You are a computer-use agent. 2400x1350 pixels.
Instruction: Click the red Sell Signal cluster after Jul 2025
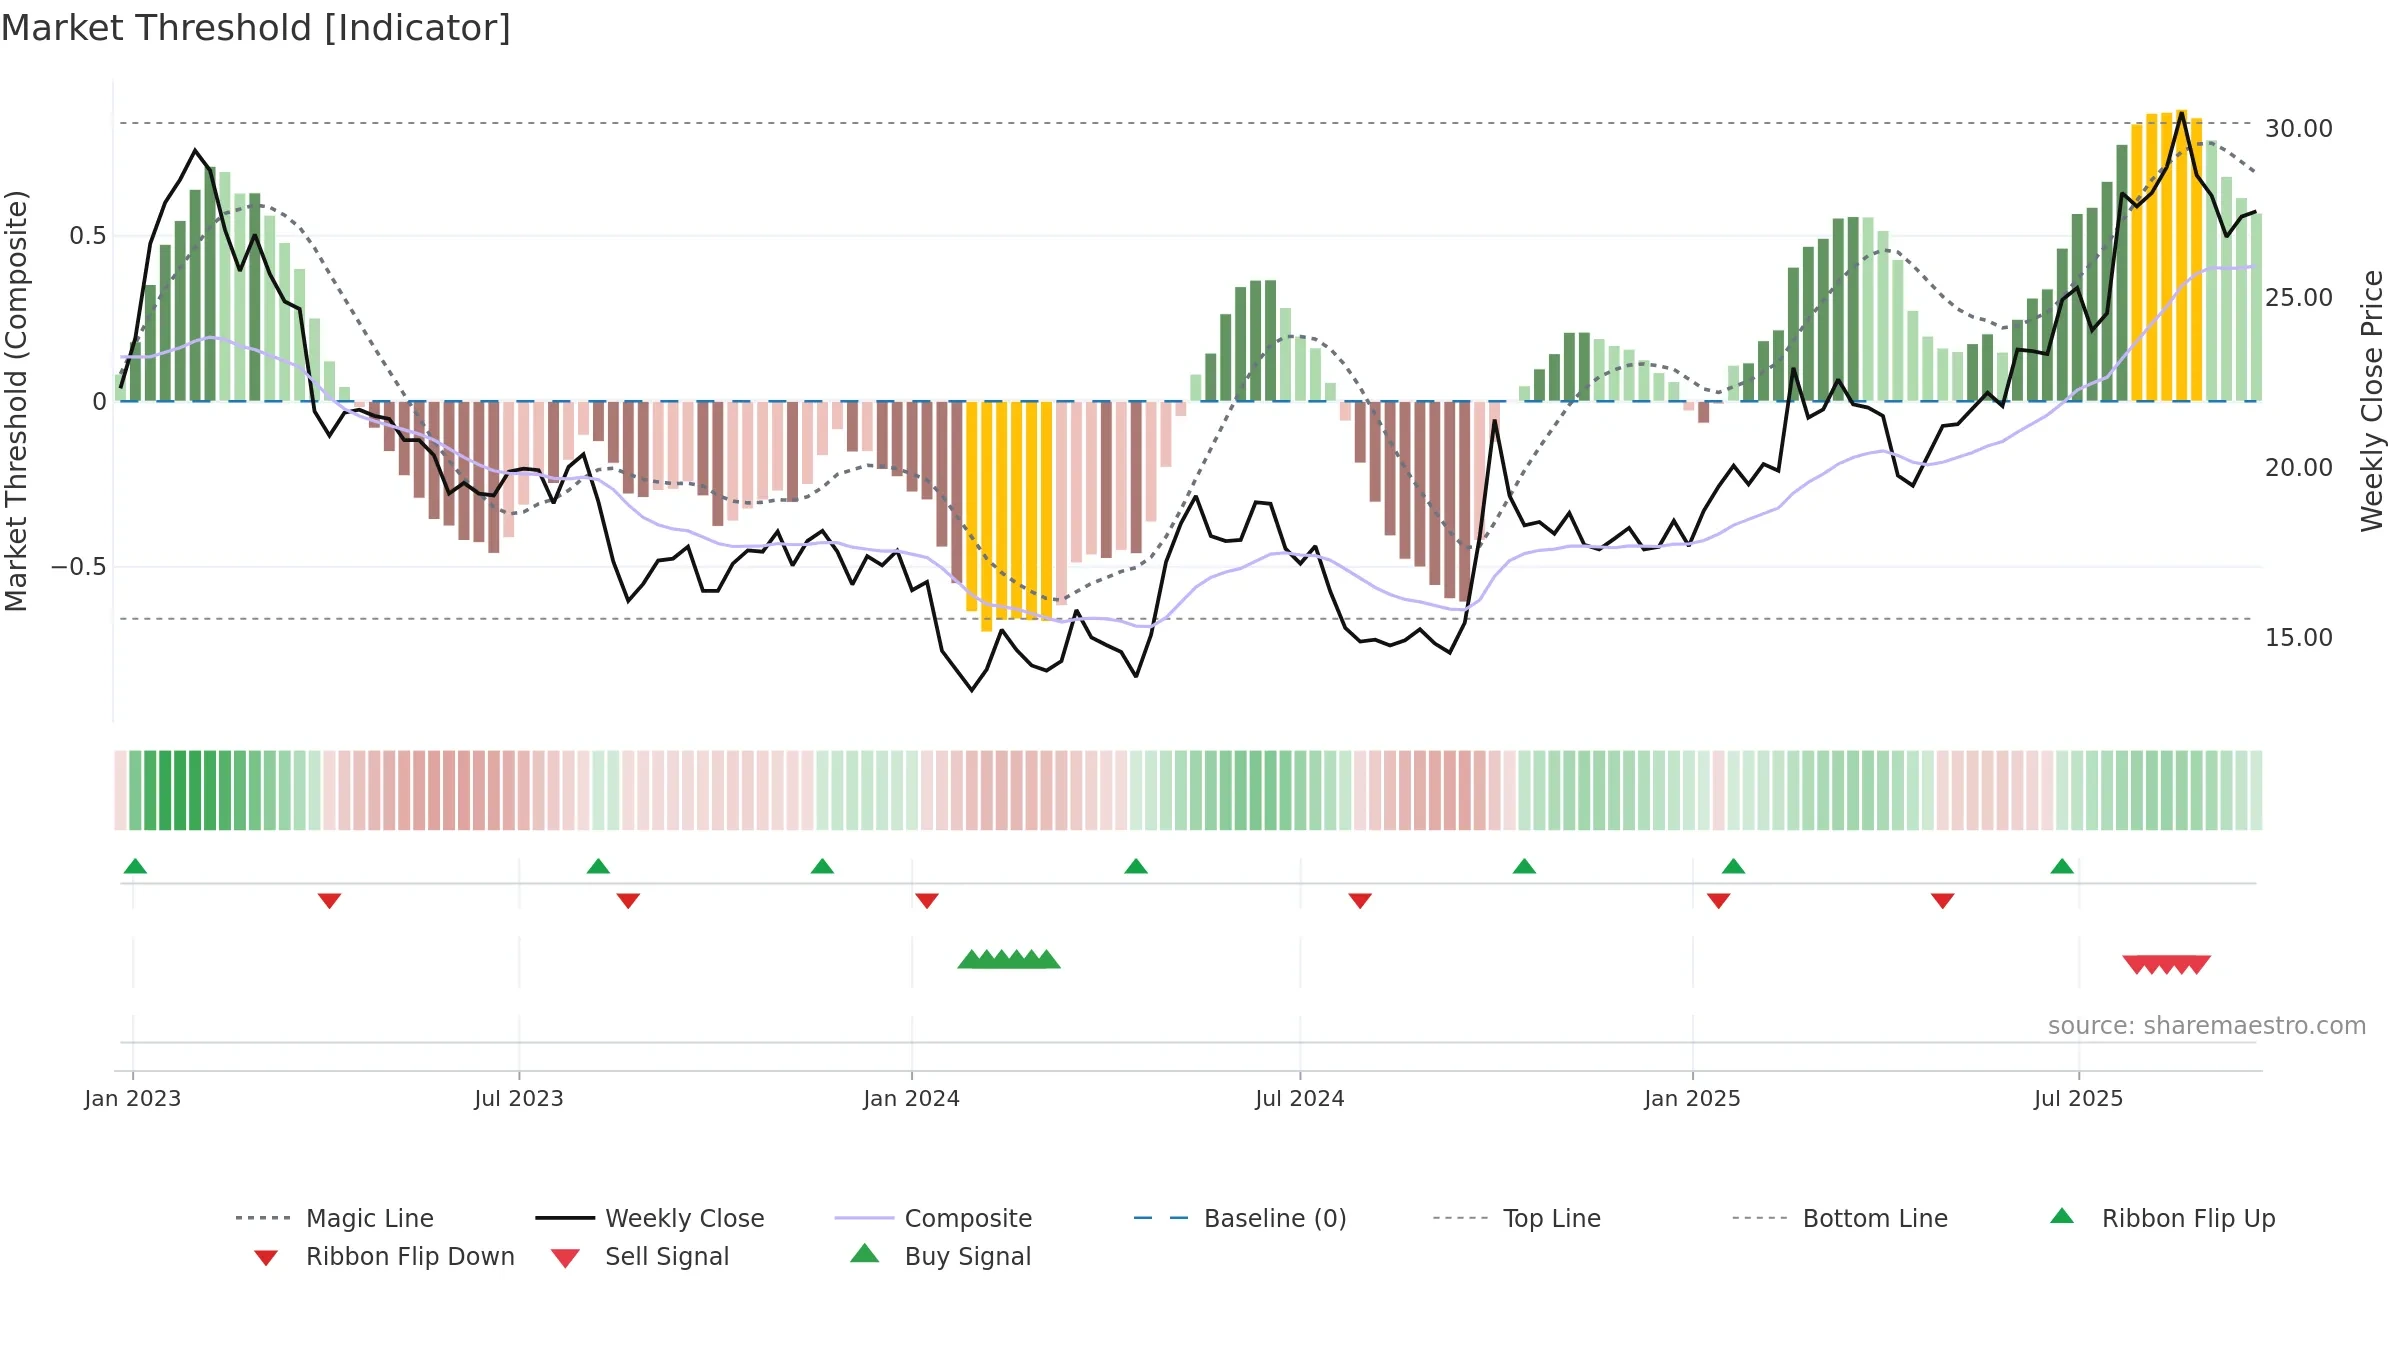pos(2166,965)
